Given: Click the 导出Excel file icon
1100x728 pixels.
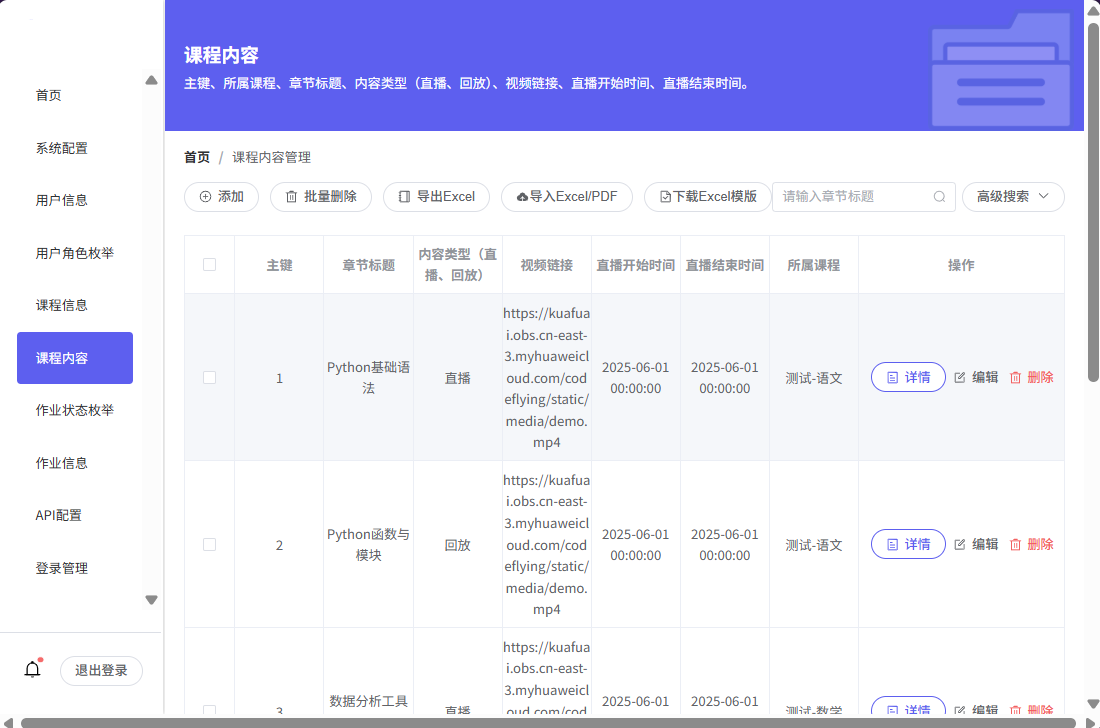Looking at the screenshot, I should pyautogui.click(x=404, y=197).
